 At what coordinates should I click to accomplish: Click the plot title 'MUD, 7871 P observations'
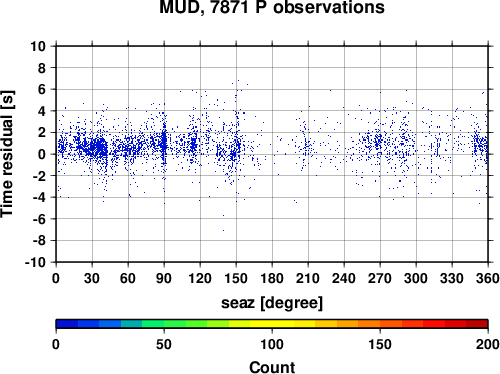[x=272, y=7]
